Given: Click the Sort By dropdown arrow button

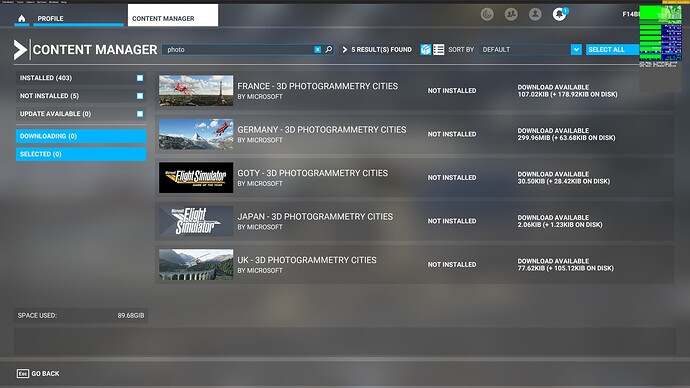Looking at the screenshot, I should tap(576, 50).
